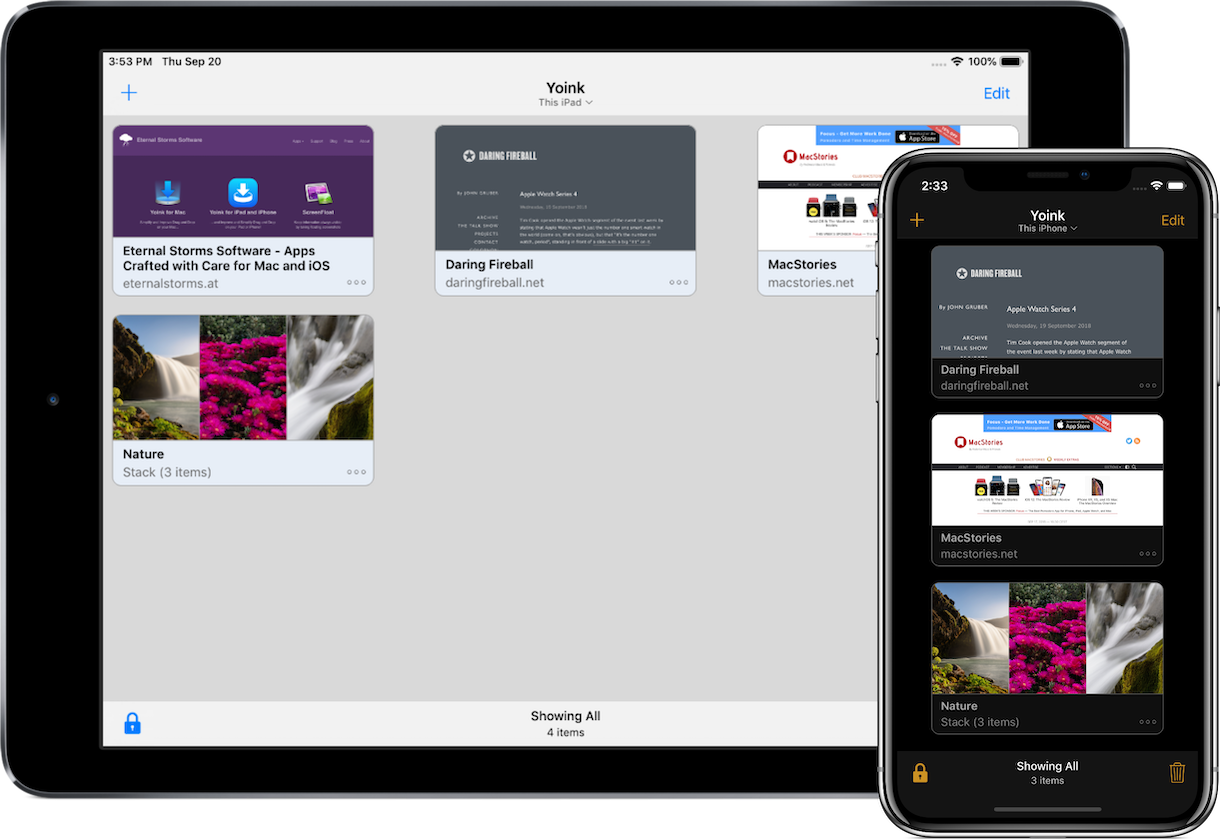Open more options for iPad Daring Fireball card
Image resolution: width=1220 pixels, height=840 pixels.
[x=679, y=283]
